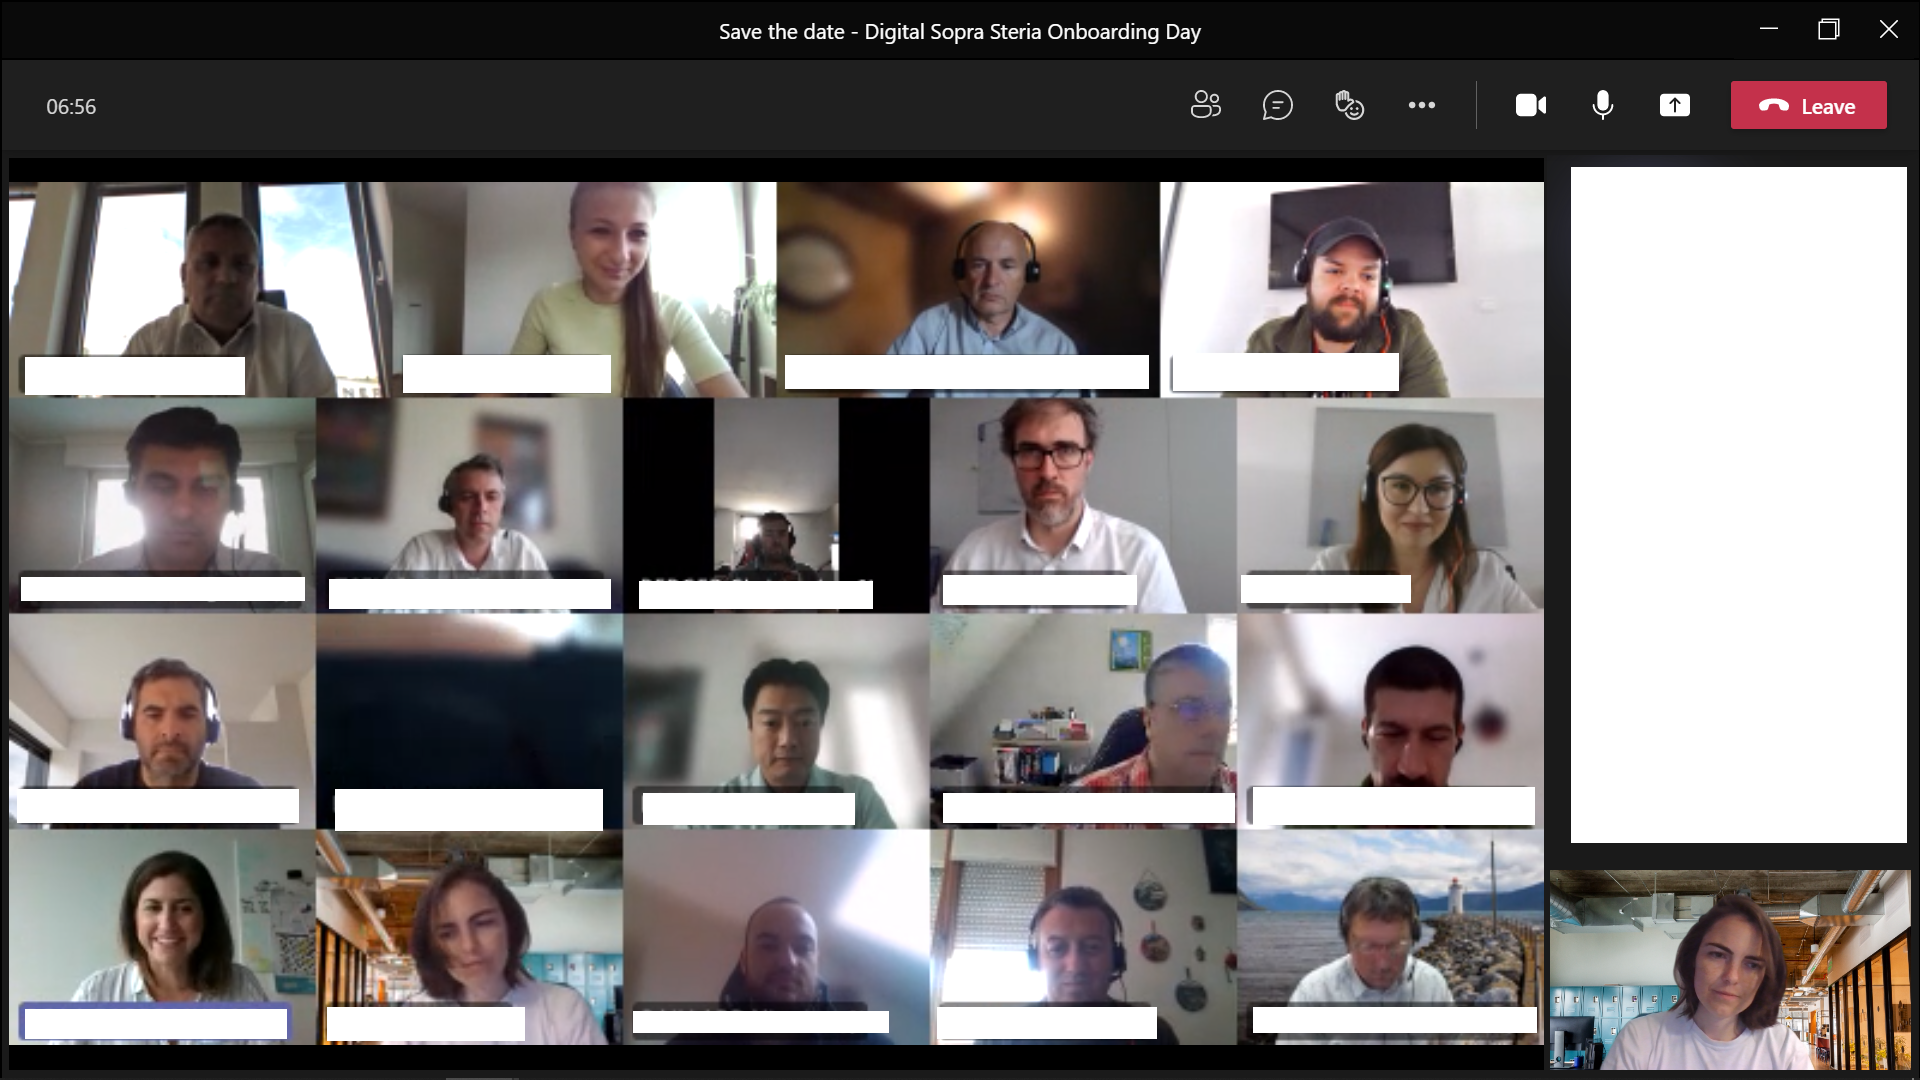Click the white side panel area
Screen dimensions: 1920x1080
[x=1738, y=504]
